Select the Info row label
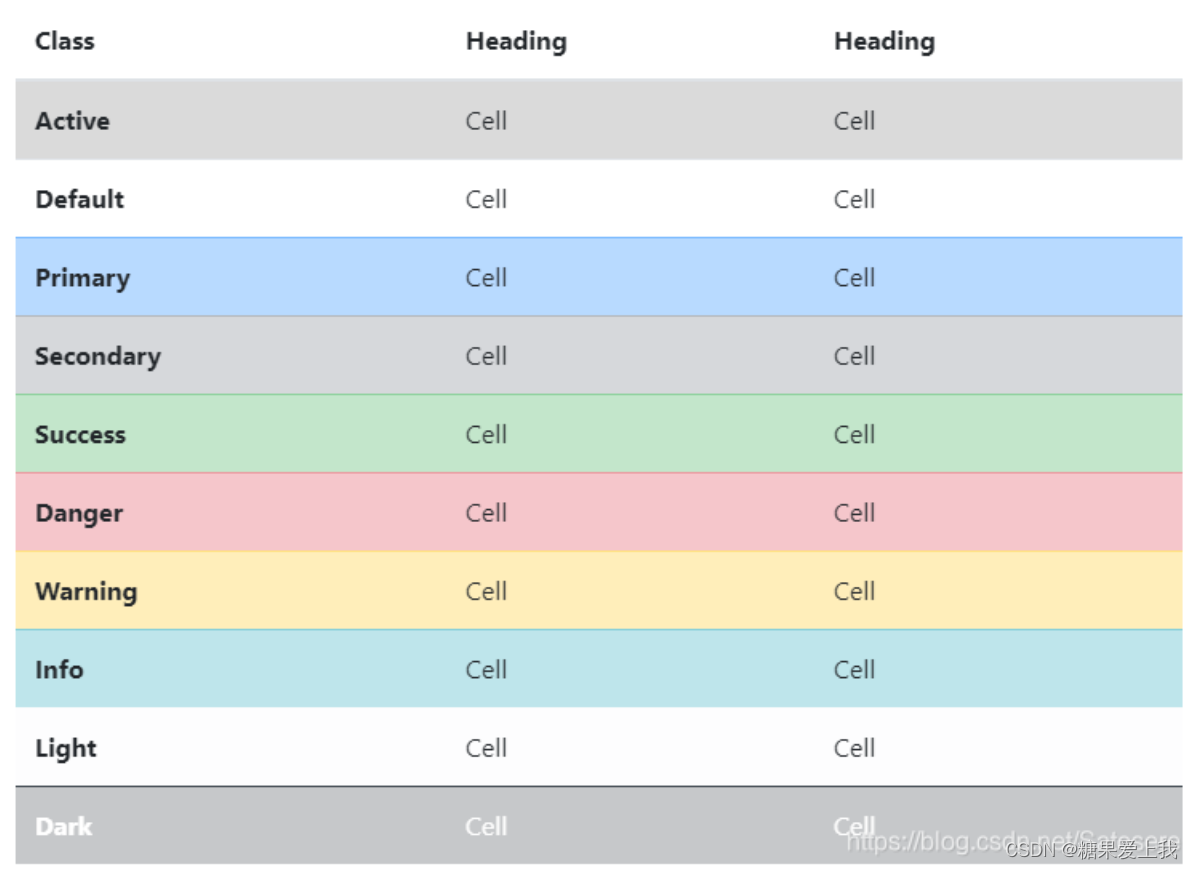The width and height of the screenshot is (1193, 869). (x=59, y=670)
